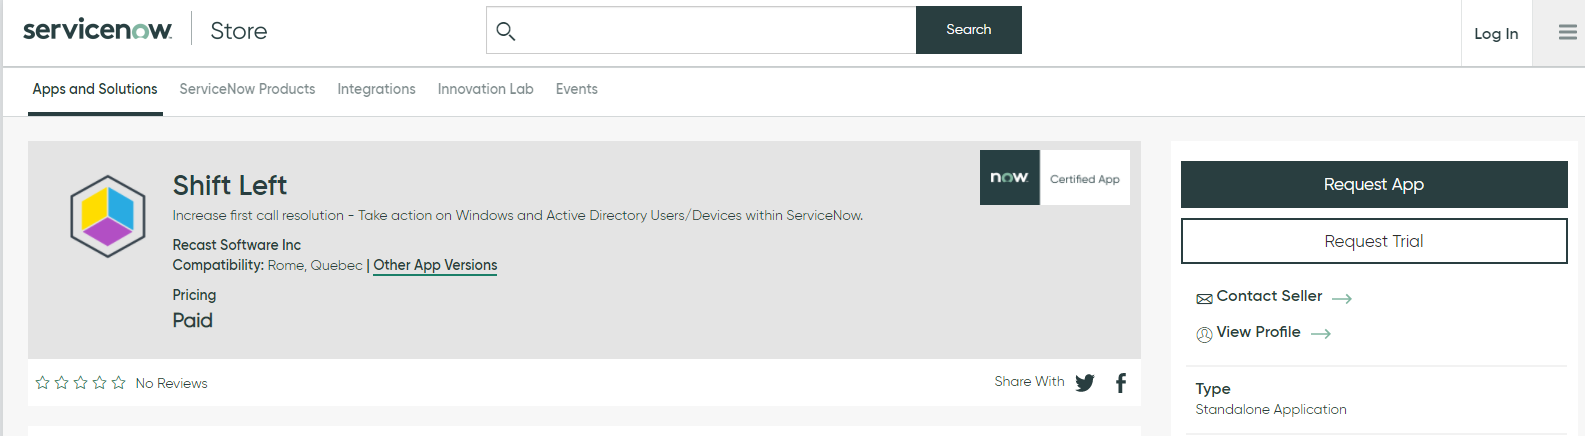Share on Twitter via bird icon
The height and width of the screenshot is (436, 1585).
pyautogui.click(x=1085, y=383)
